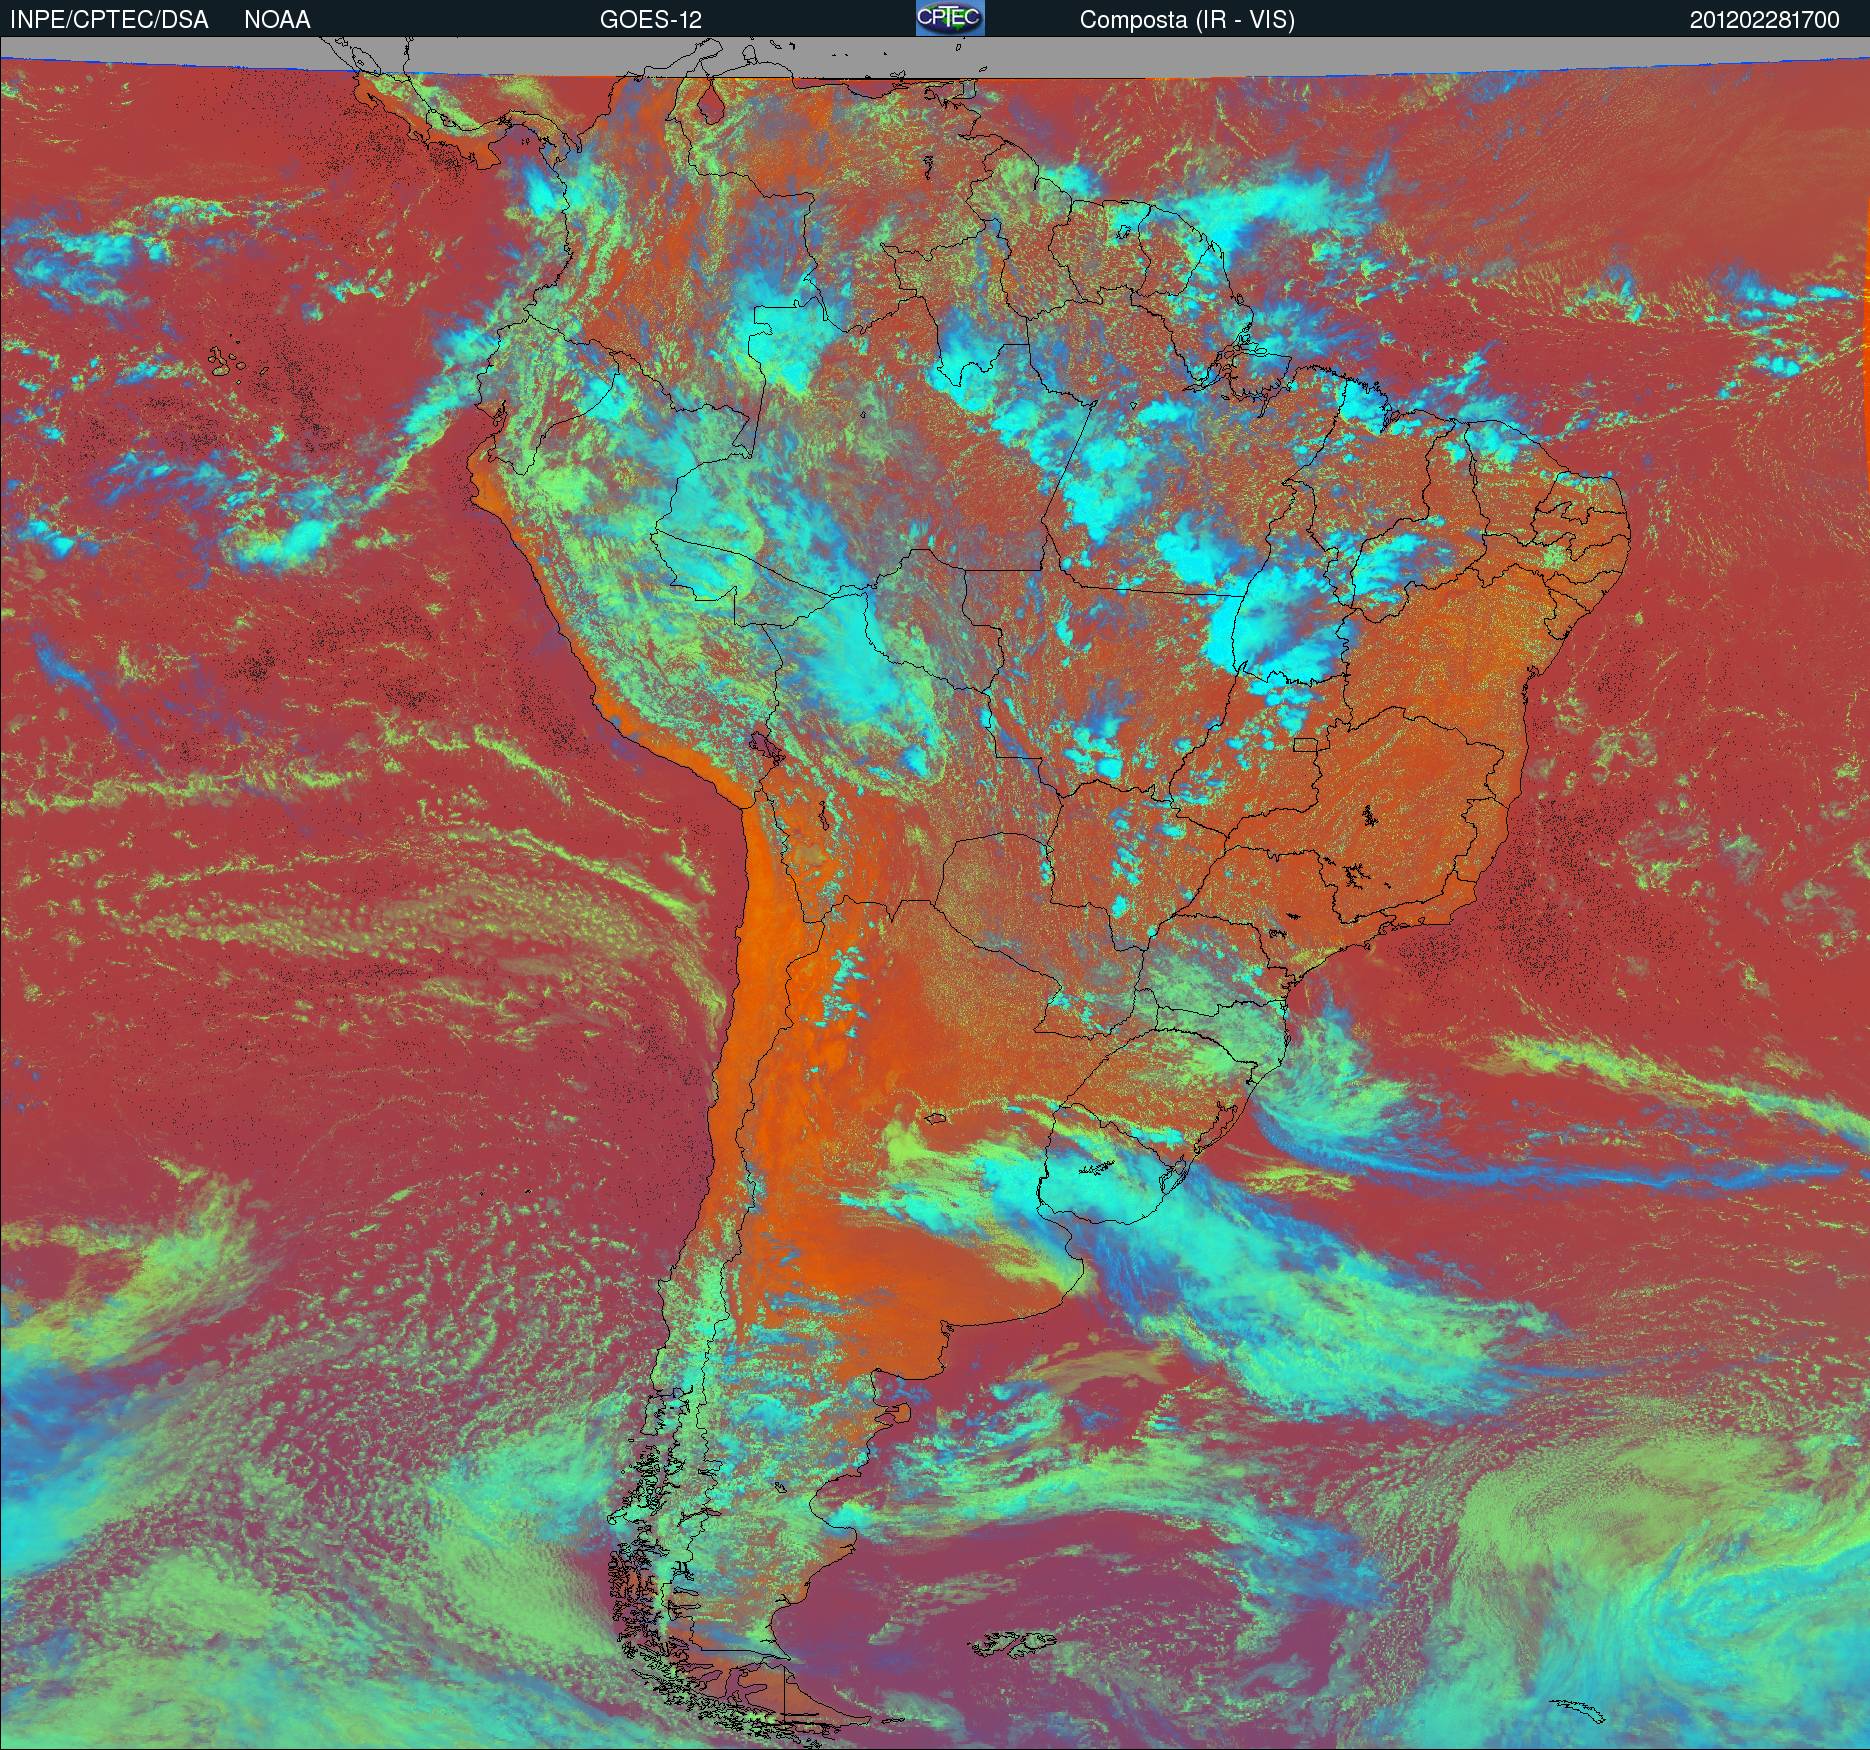Select the Composta (IR - VIS) title

coord(1187,20)
